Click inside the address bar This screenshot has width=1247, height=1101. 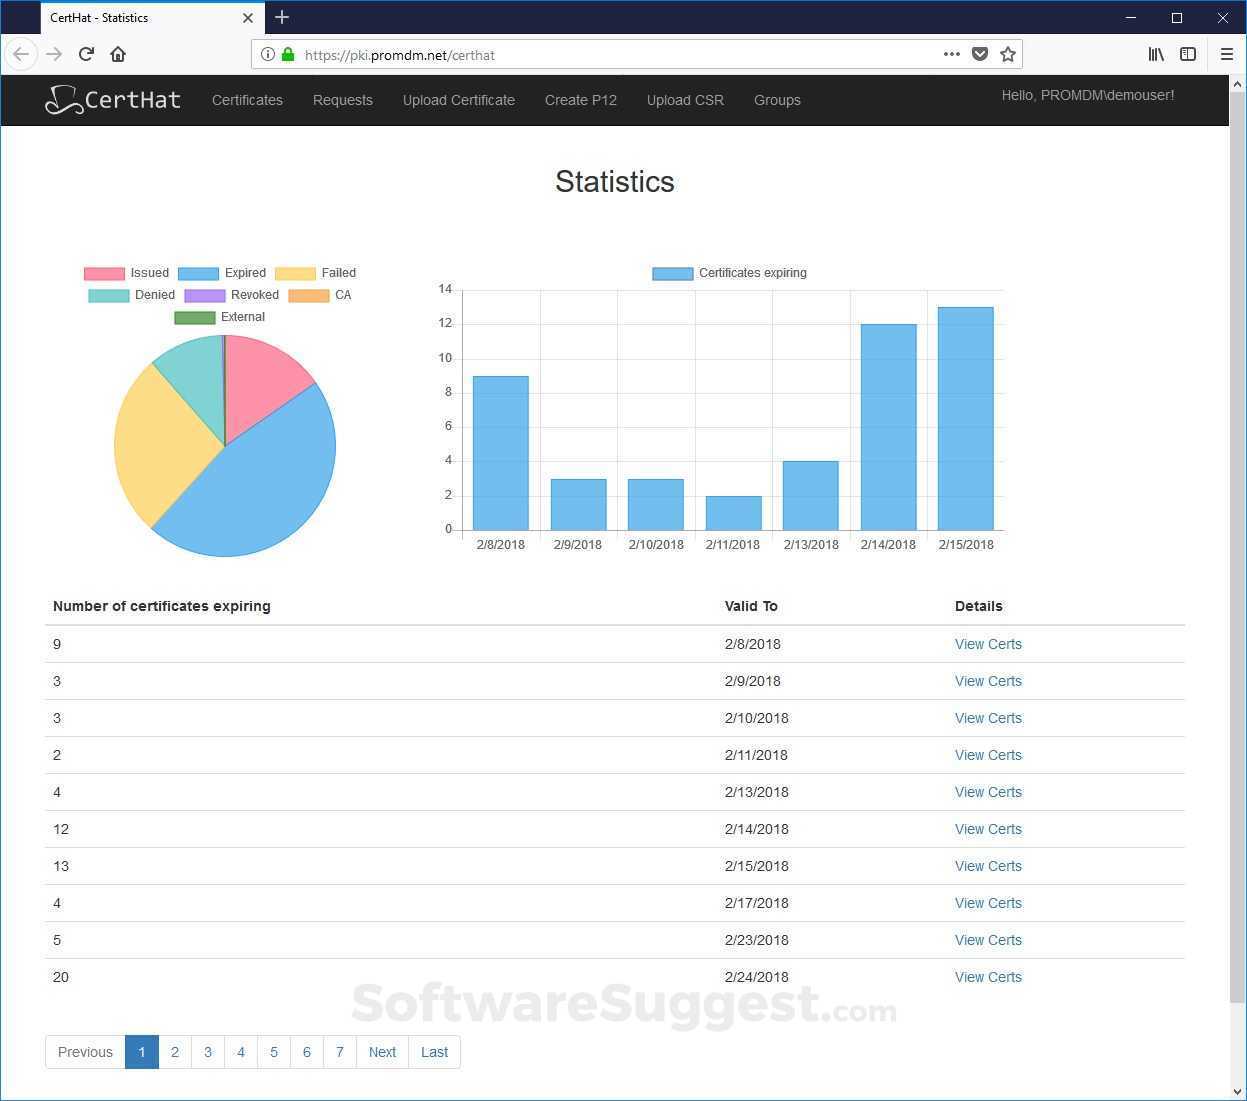tap(600, 55)
